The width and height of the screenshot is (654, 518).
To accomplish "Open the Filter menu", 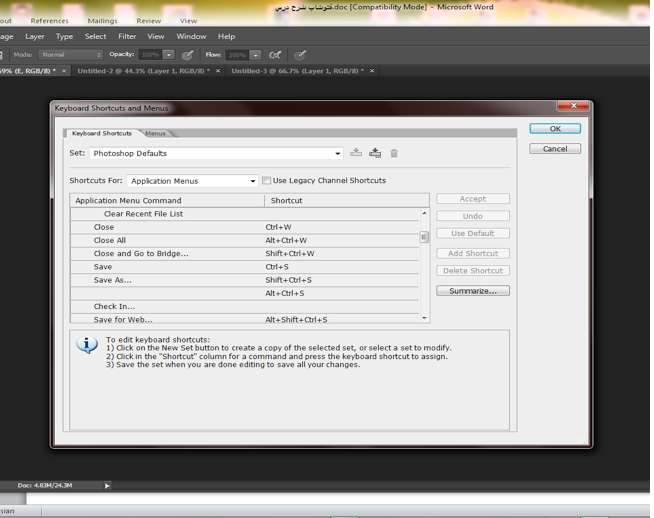I will click(127, 37).
